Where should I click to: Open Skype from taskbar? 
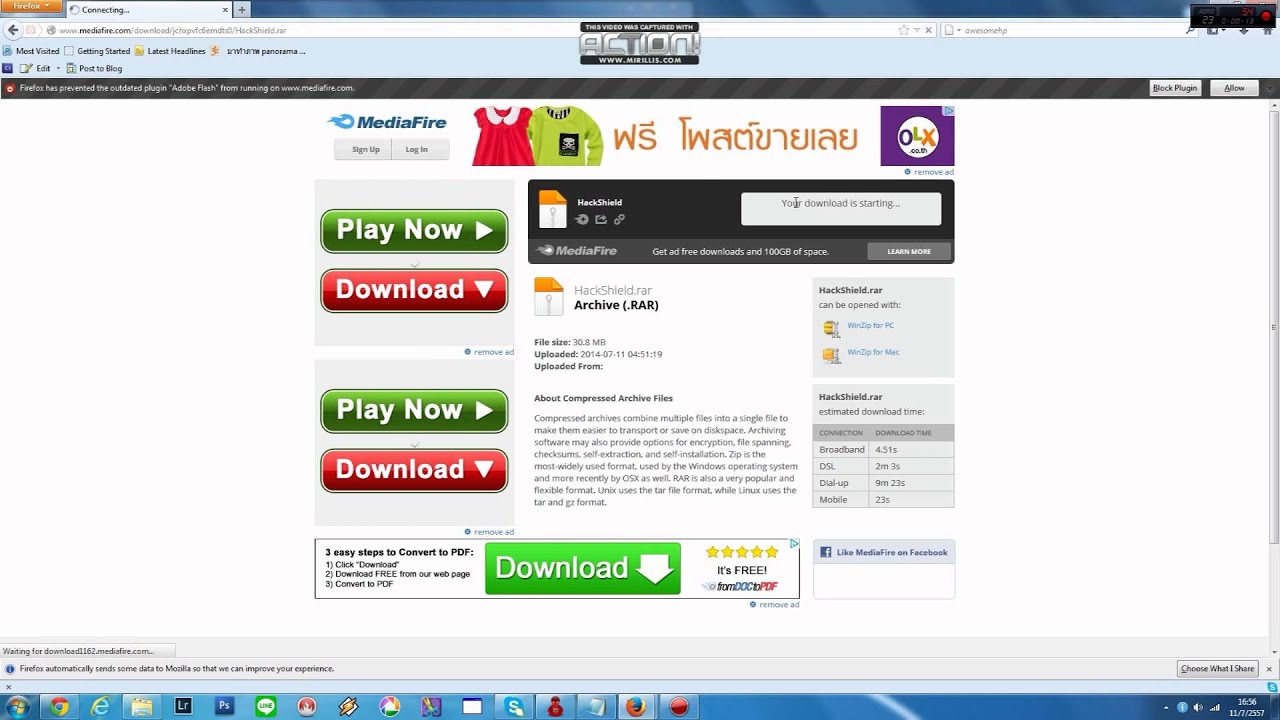coord(514,707)
